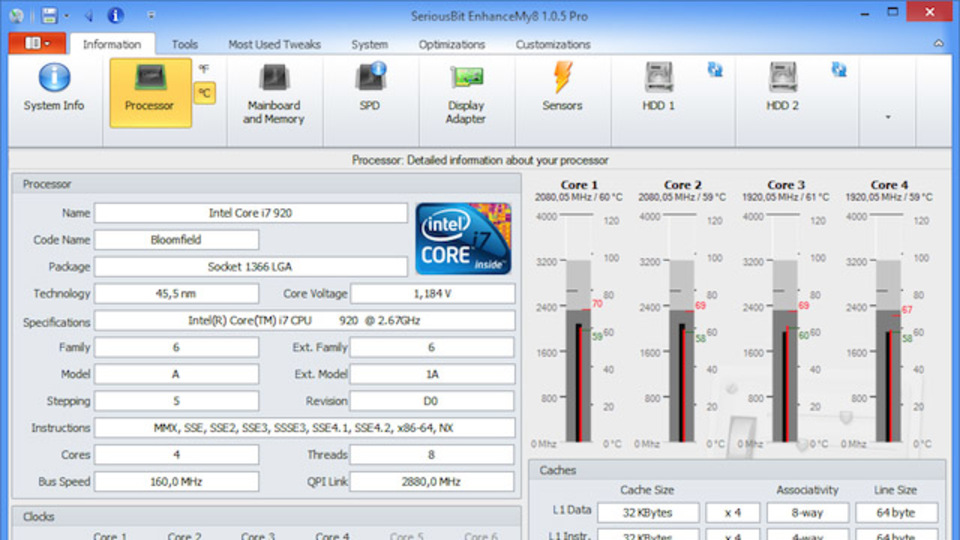This screenshot has height=540, width=960.
Task: Click the Name field showing Intel Core i7 920
Action: [250, 213]
